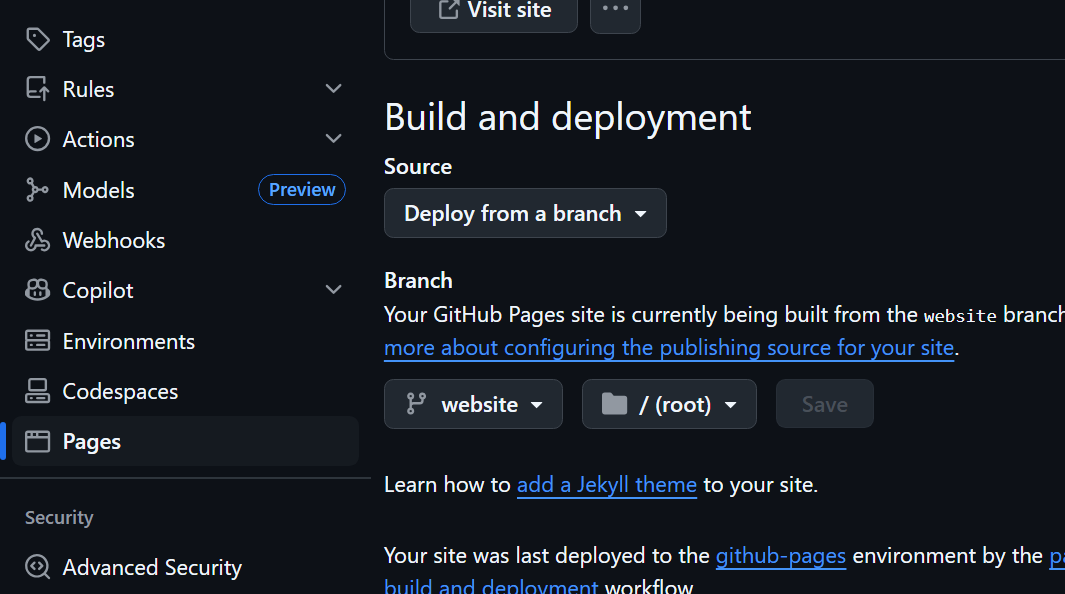Click the Environments server icon
Screen dimensions: 1065x594
click(37, 341)
